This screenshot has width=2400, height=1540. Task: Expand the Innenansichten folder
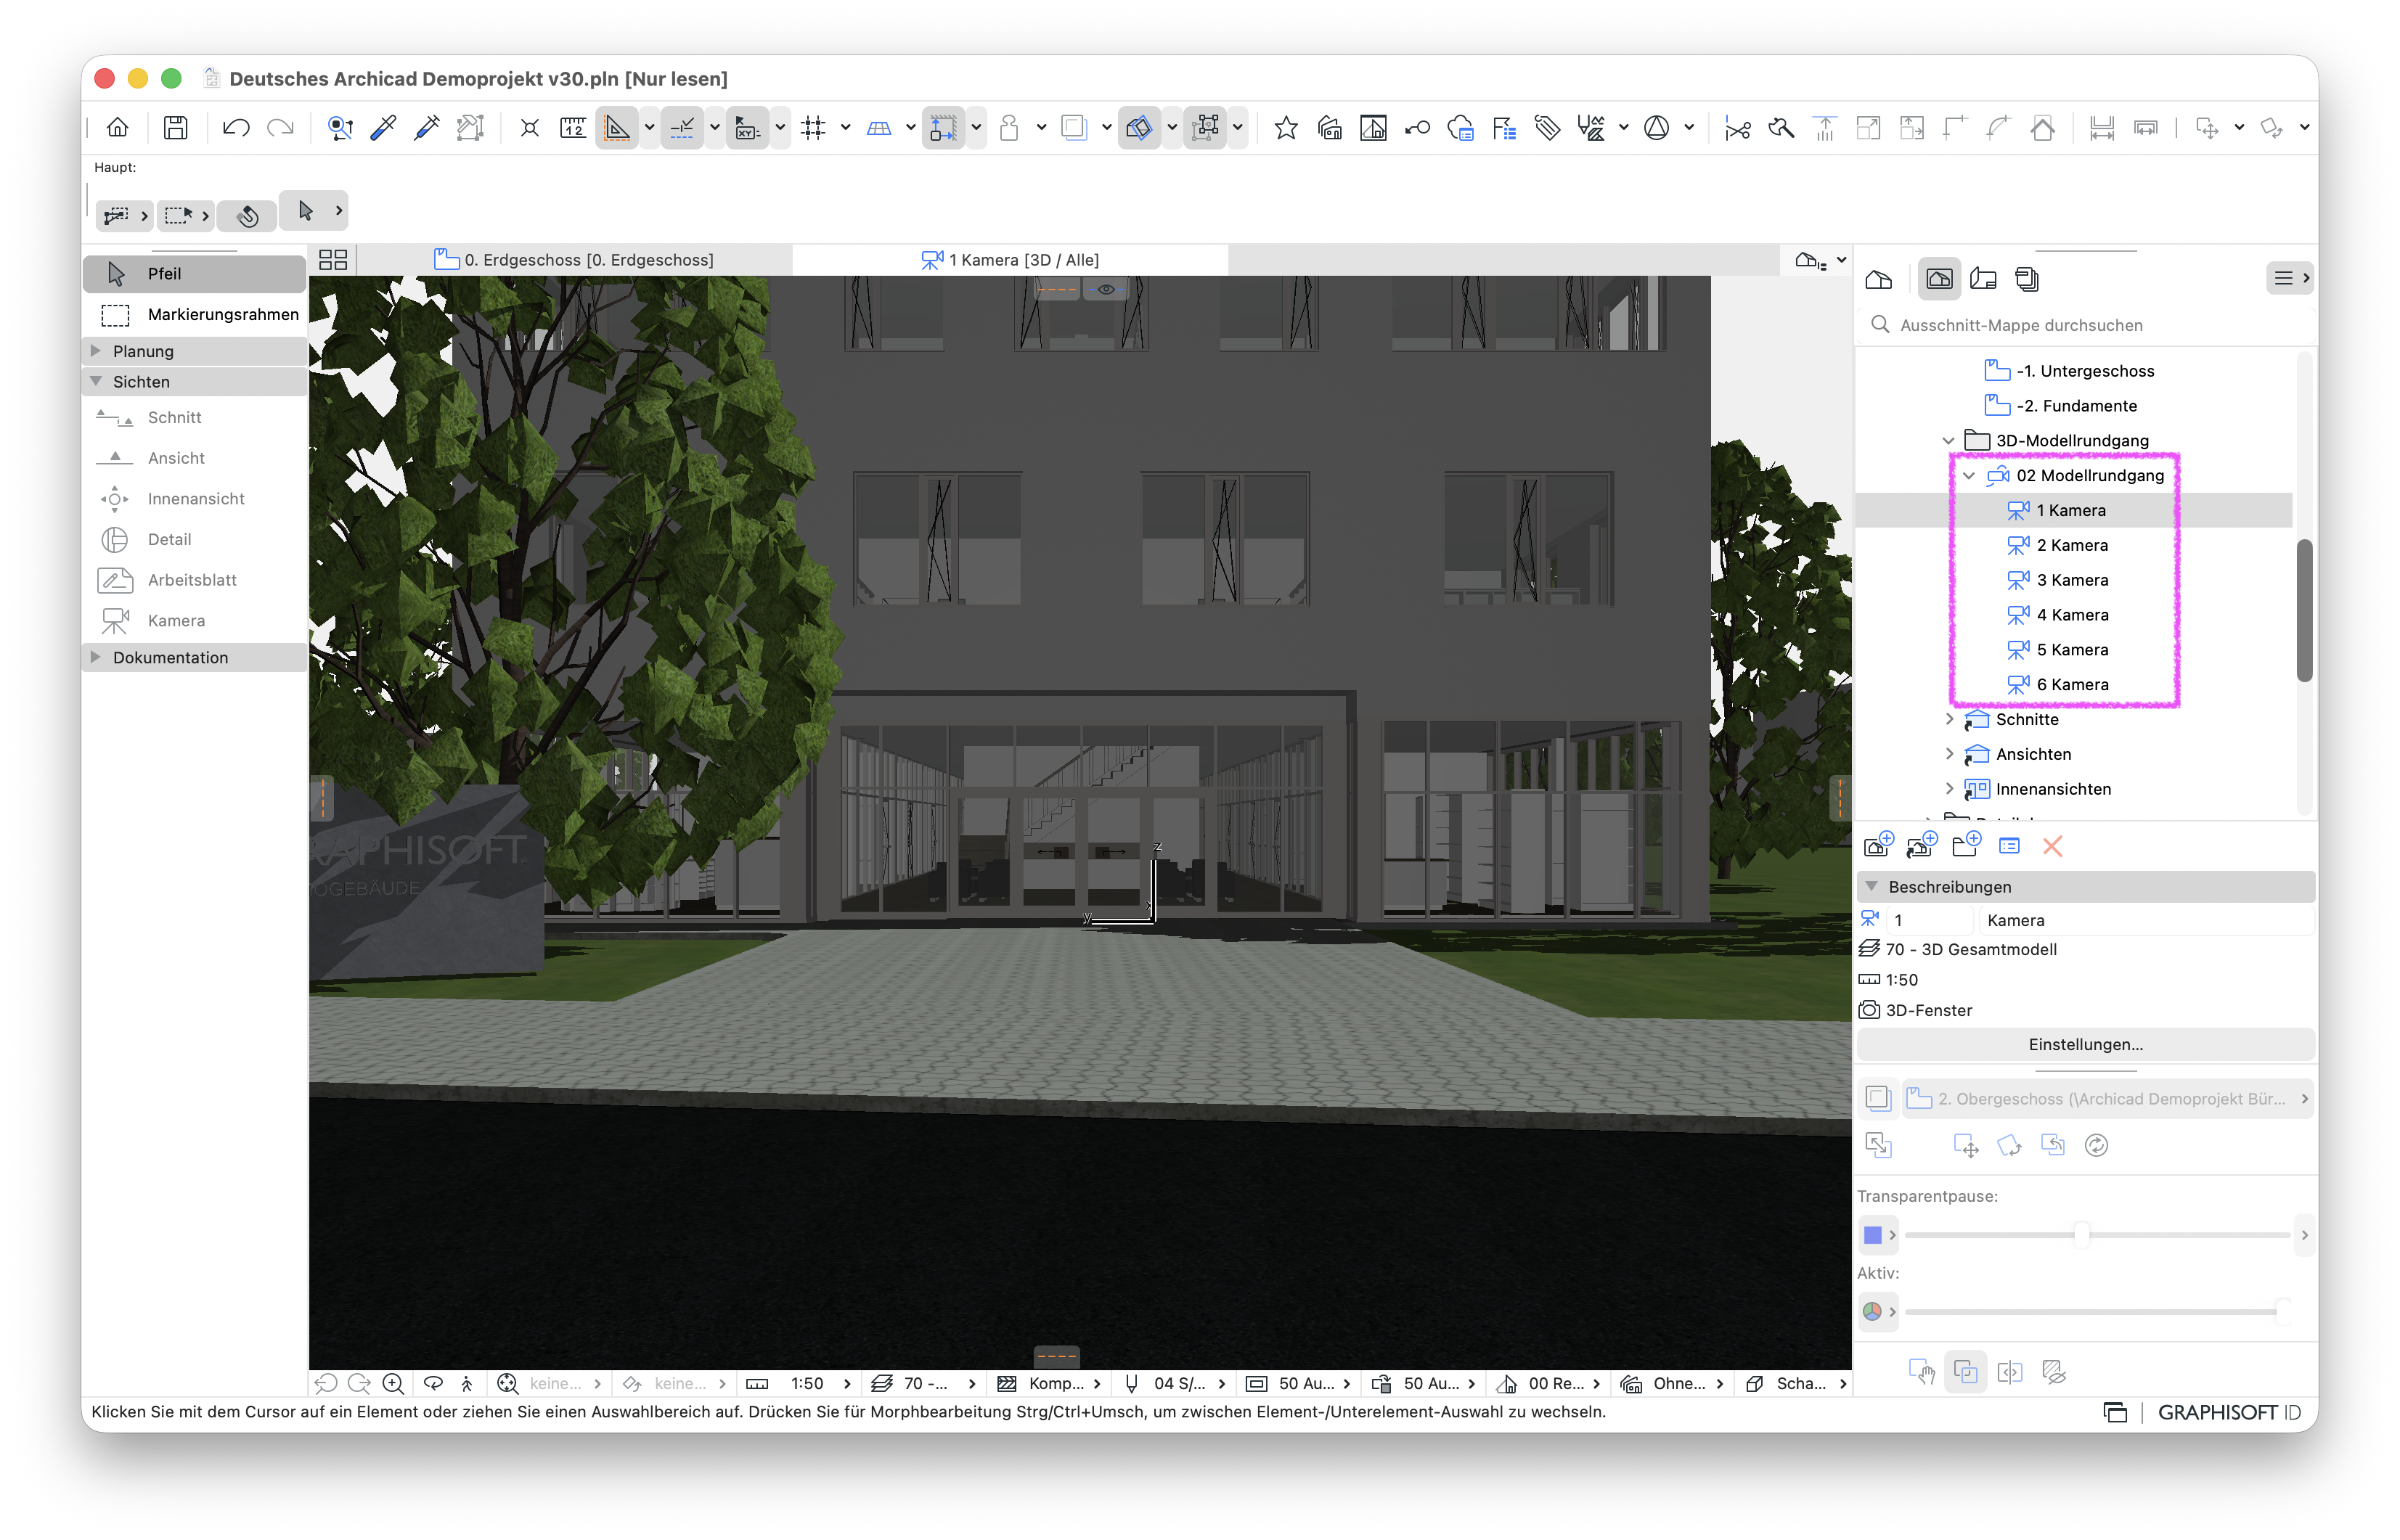[1949, 789]
